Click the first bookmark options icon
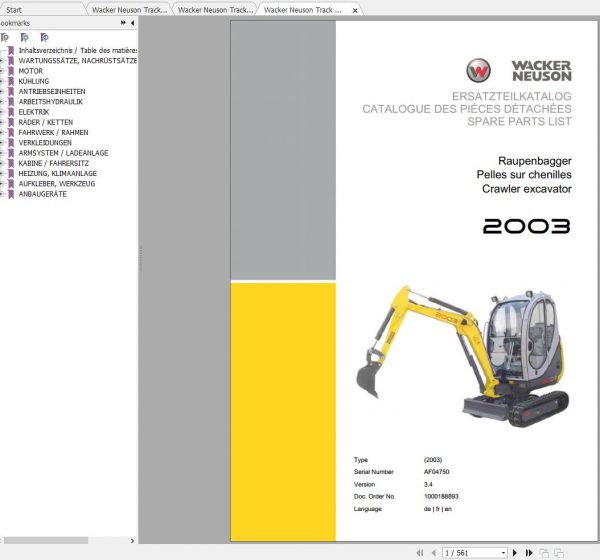 point(5,38)
